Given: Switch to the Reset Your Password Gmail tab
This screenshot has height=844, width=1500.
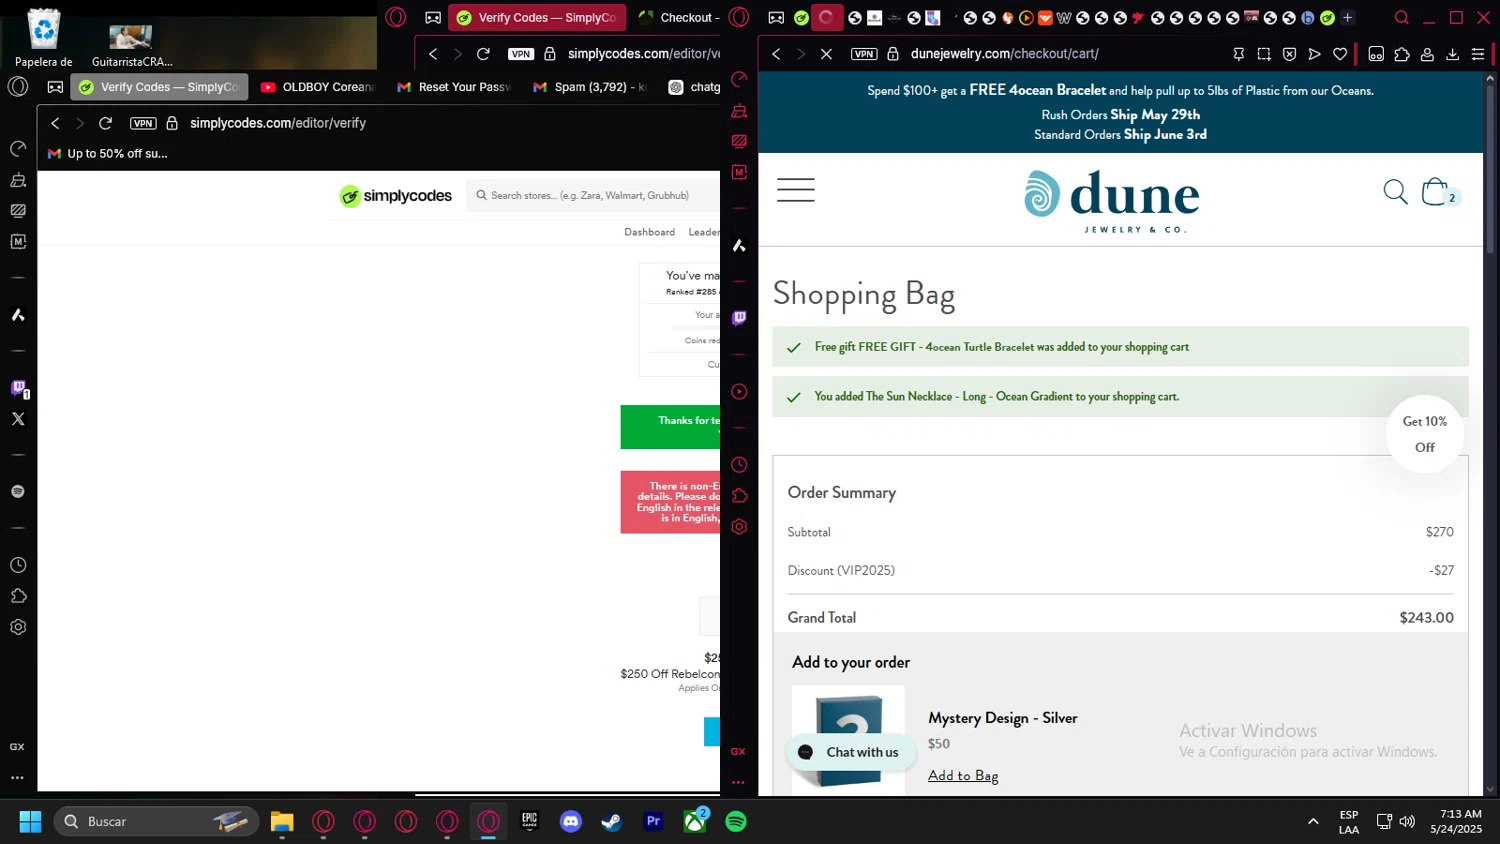Looking at the screenshot, I should [454, 87].
